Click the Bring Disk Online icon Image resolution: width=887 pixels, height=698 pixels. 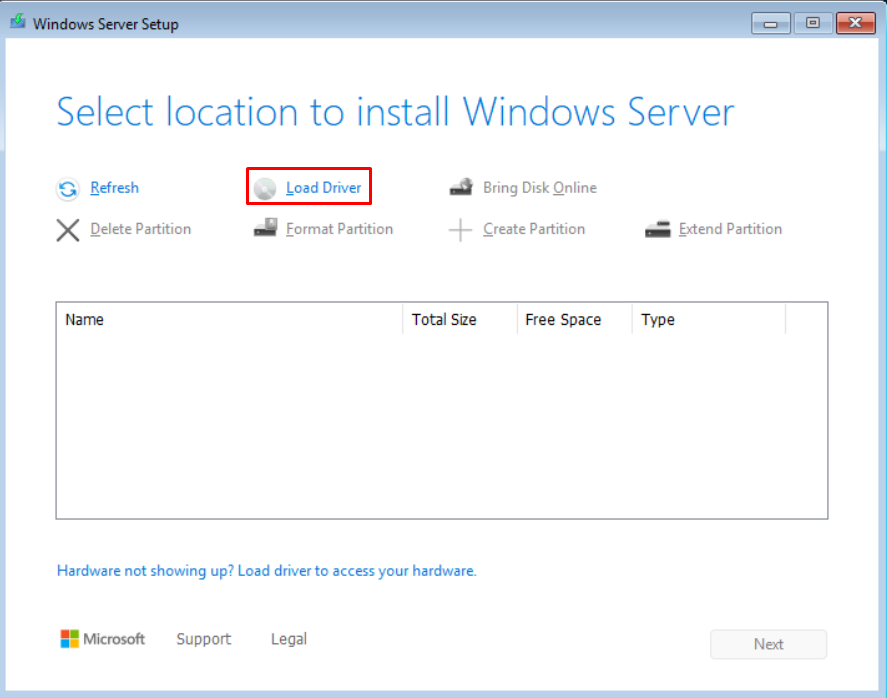461,188
